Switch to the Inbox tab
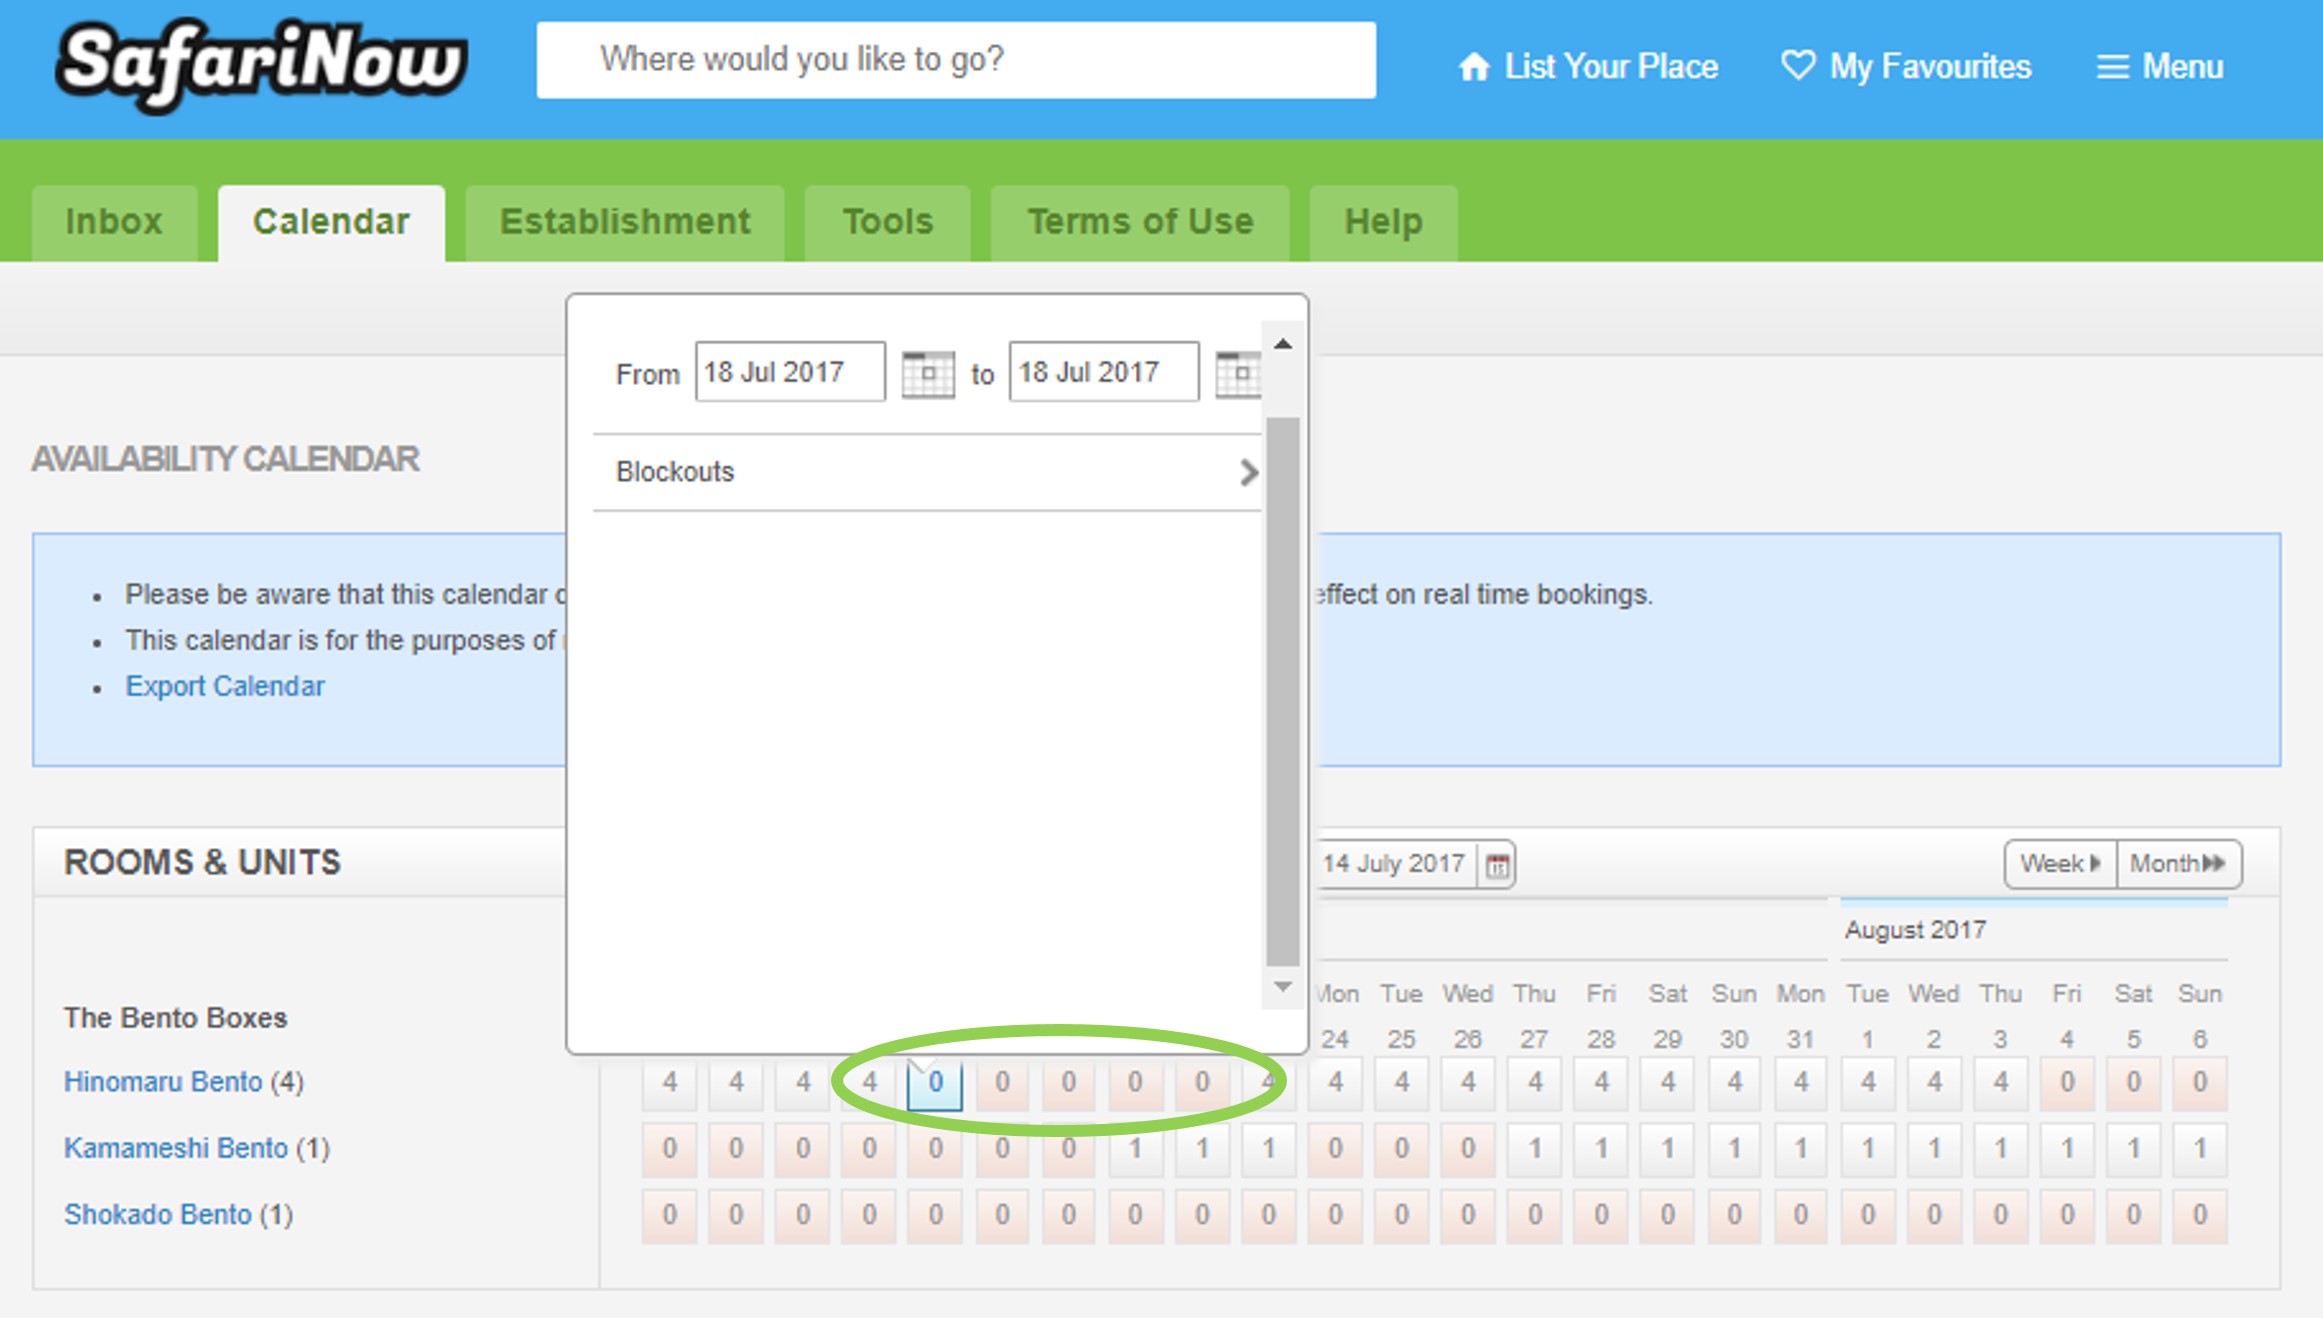Image resolution: width=2323 pixels, height=1318 pixels. [x=114, y=222]
